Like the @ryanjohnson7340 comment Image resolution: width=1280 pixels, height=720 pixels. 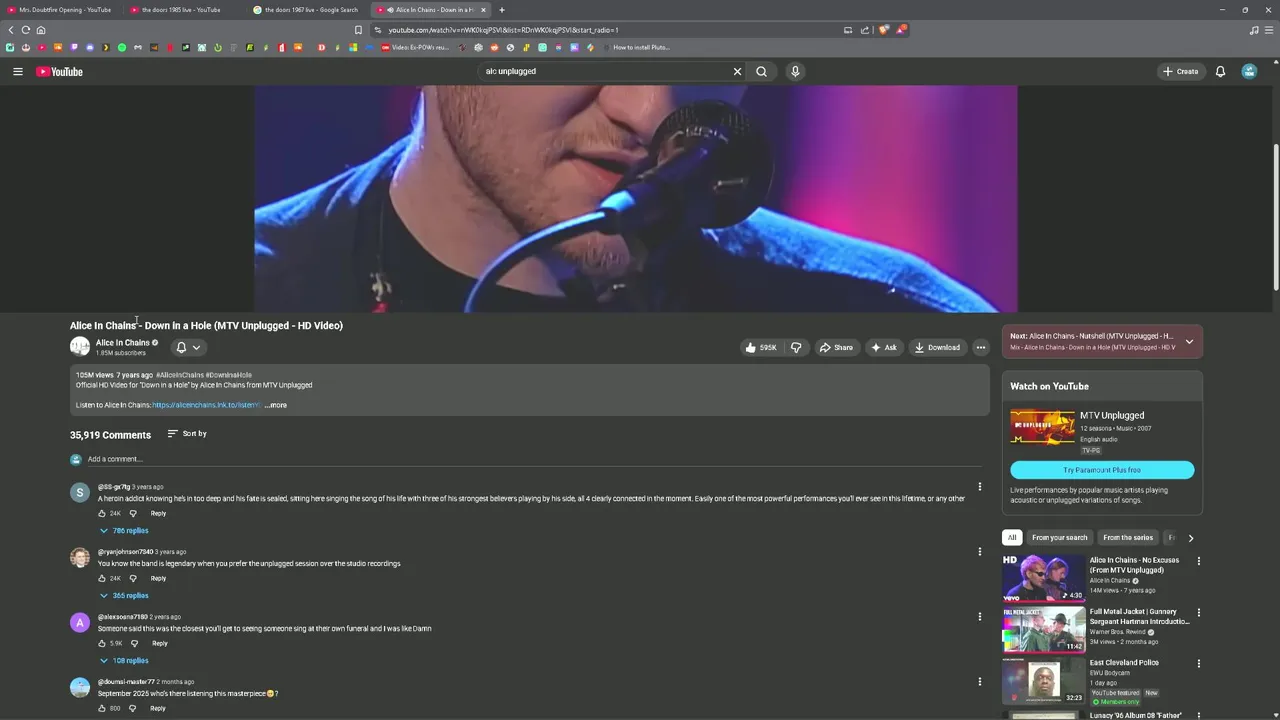pyautogui.click(x=102, y=578)
